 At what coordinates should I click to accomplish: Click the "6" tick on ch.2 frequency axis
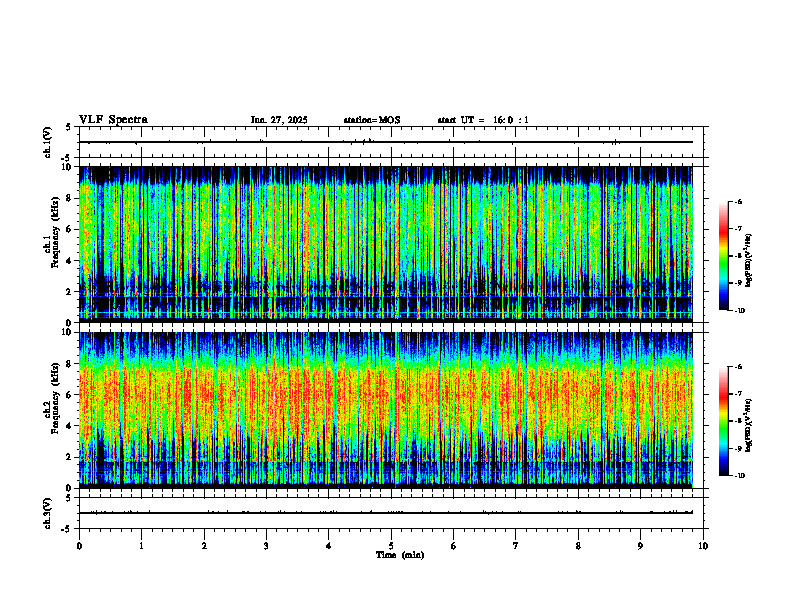coord(70,395)
